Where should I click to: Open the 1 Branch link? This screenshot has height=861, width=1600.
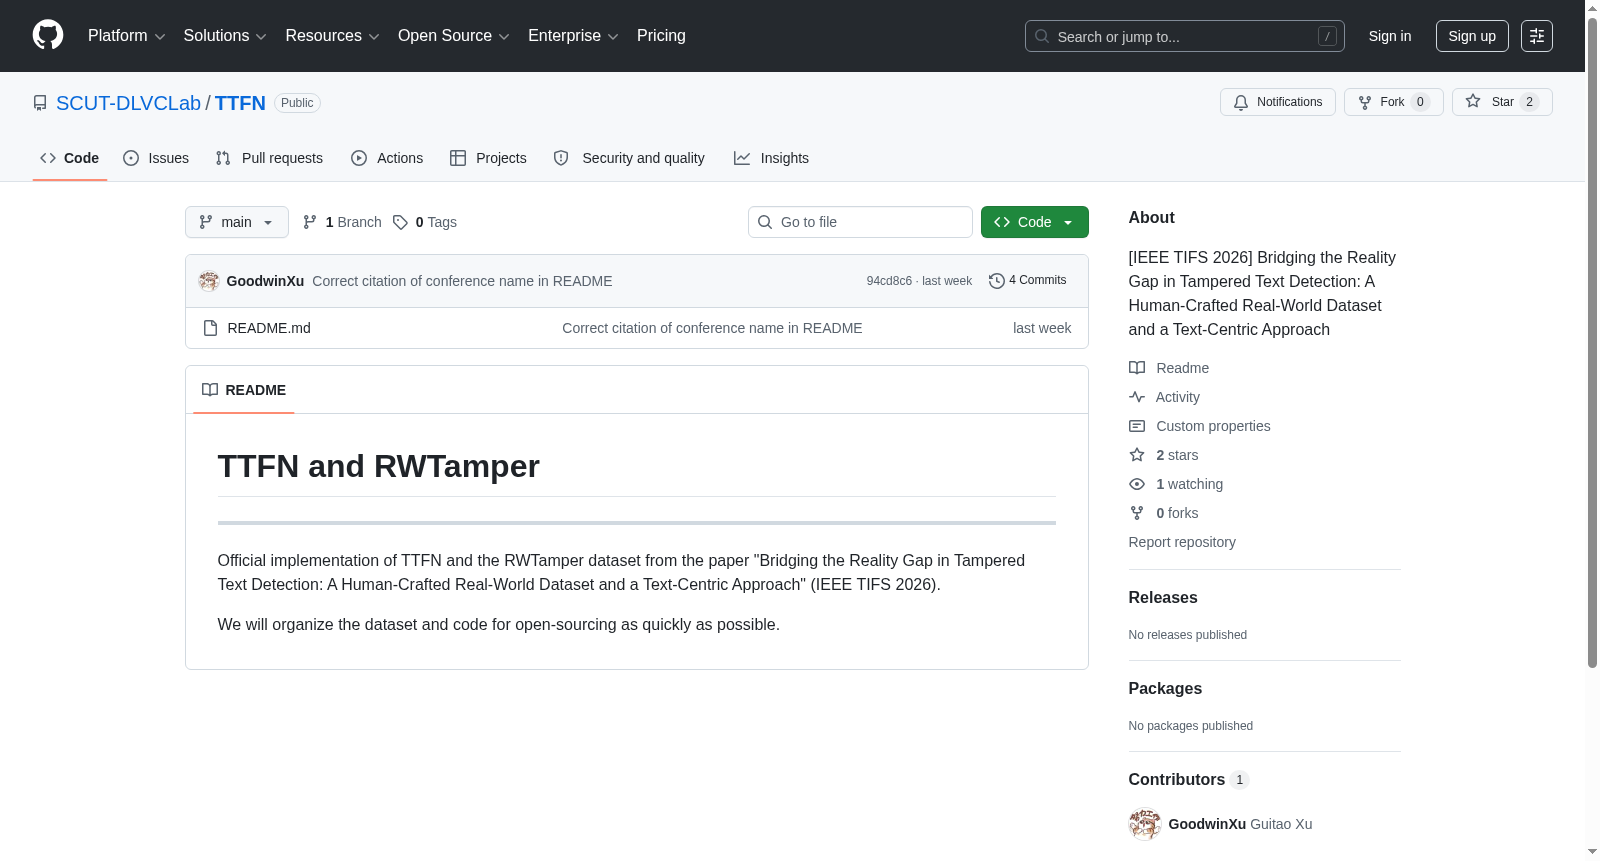point(342,222)
